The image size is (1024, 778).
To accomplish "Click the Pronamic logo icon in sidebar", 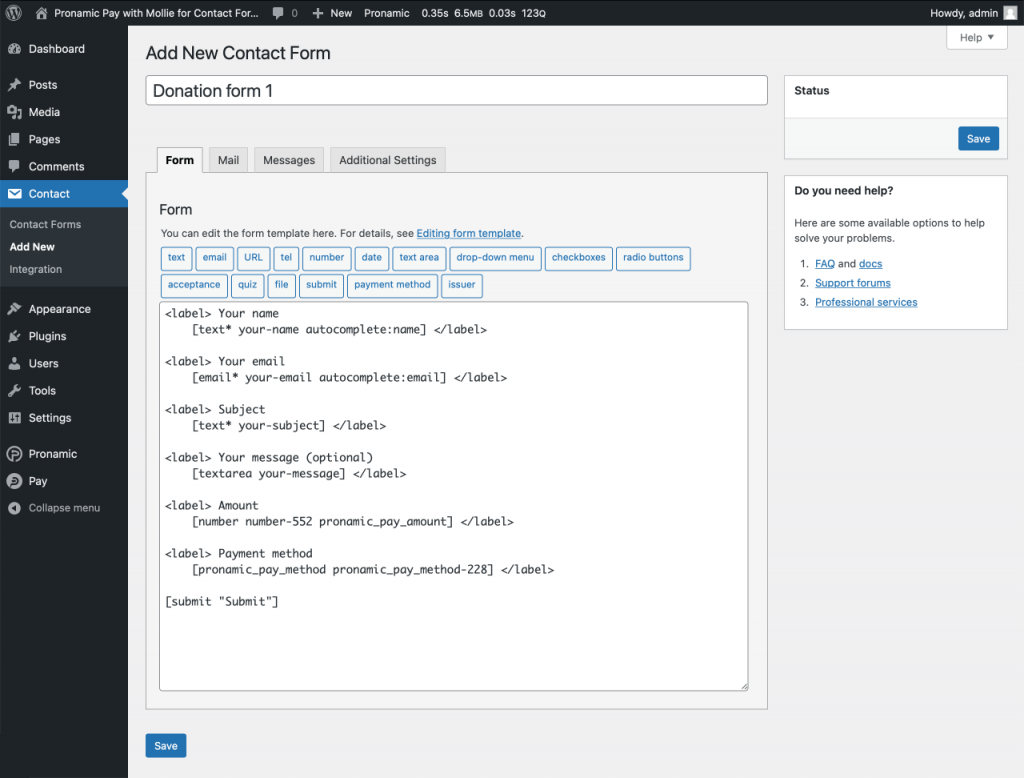I will [x=14, y=454].
